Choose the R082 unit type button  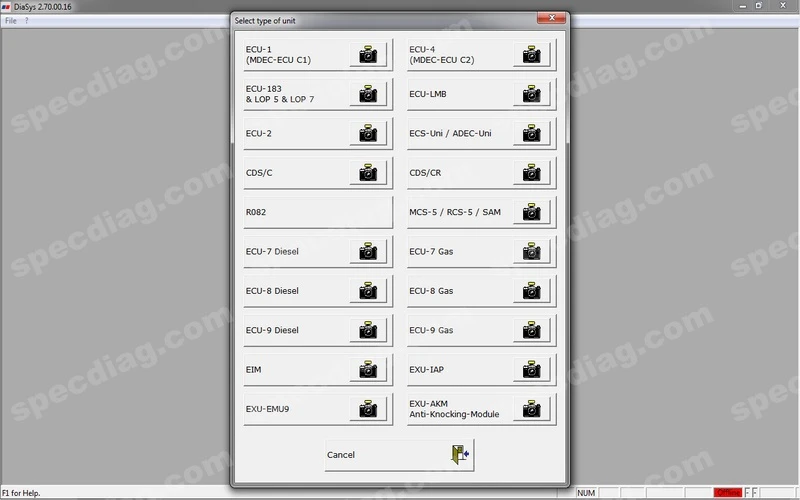click(x=318, y=212)
